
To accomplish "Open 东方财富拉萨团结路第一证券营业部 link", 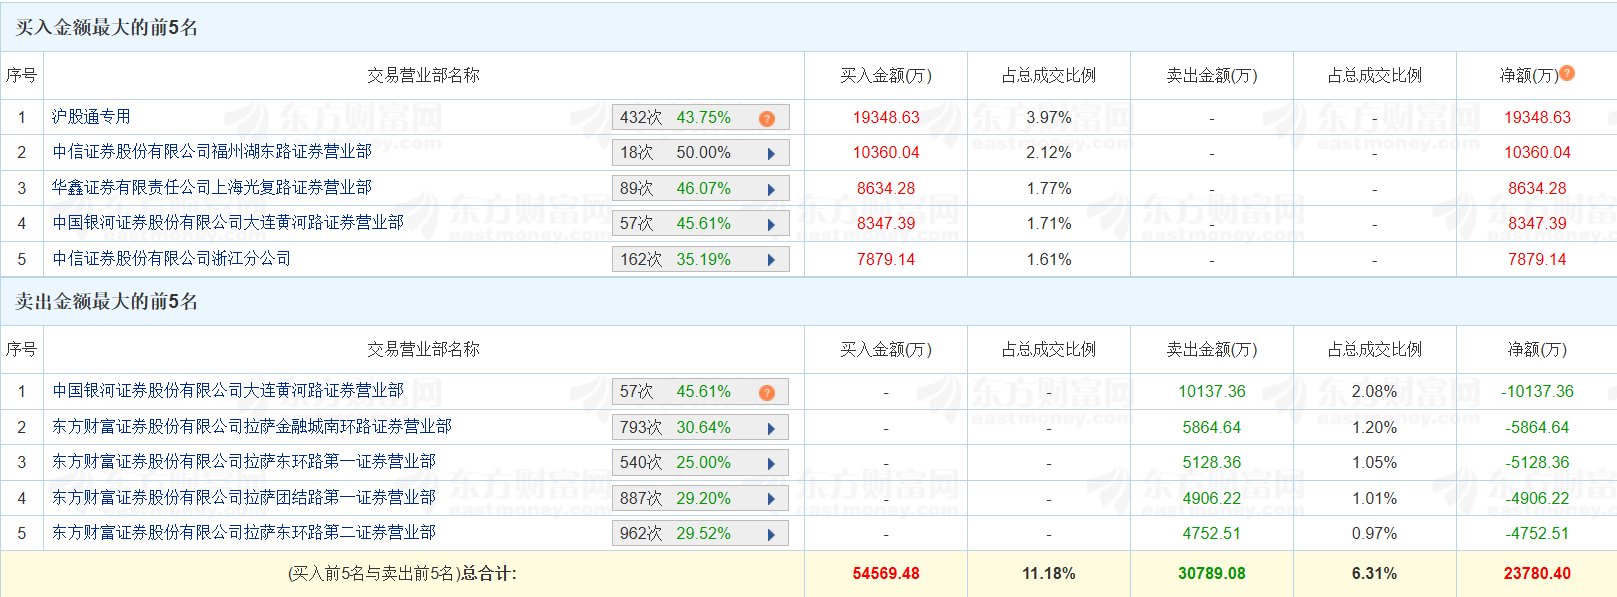I will (244, 498).
